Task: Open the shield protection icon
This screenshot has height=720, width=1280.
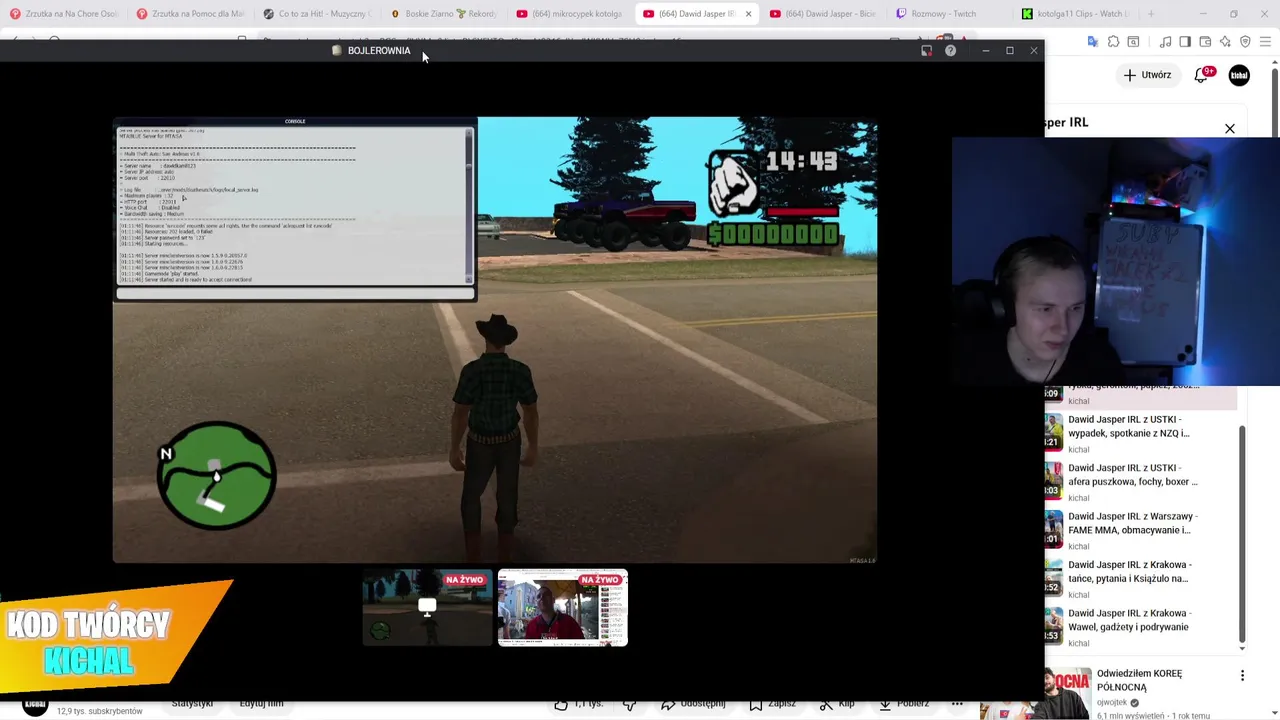Action: (x=1245, y=42)
